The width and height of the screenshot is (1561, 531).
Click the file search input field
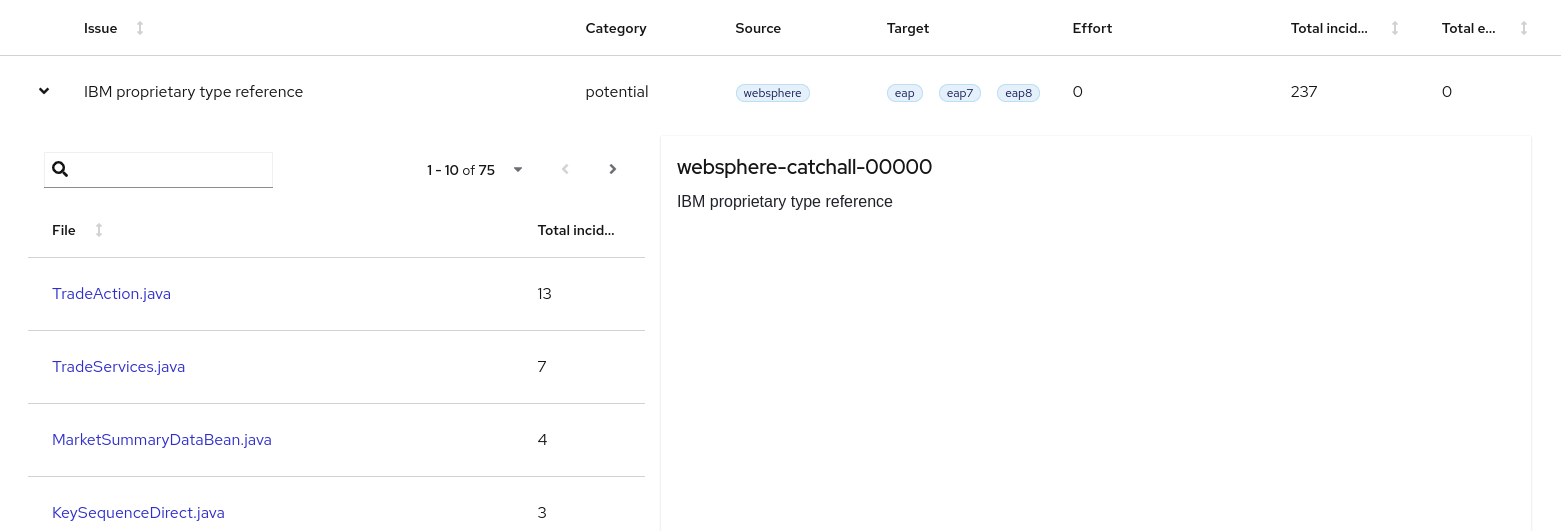pos(170,170)
